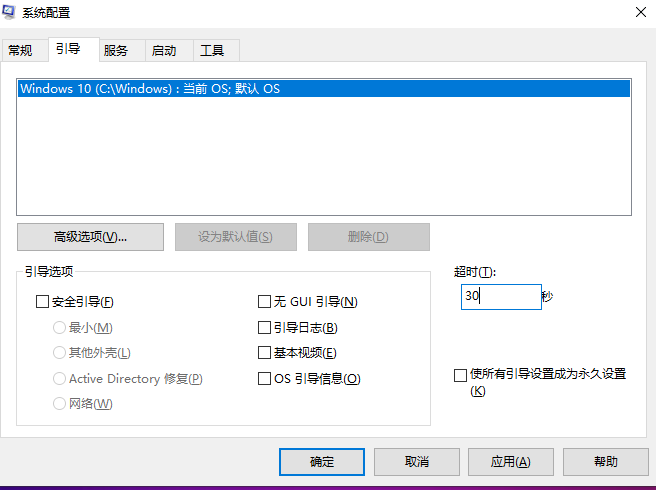
Task: Open the 工具 tab
Action: pos(216,51)
